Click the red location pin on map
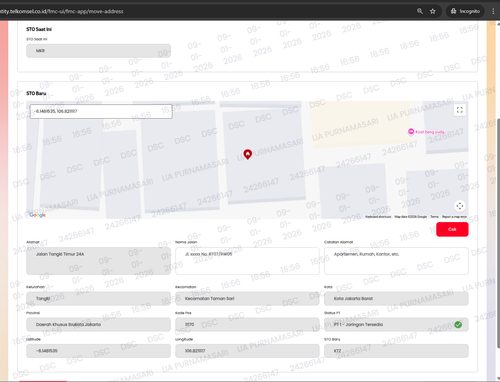Viewport: 500px width, 382px height. coord(247,154)
